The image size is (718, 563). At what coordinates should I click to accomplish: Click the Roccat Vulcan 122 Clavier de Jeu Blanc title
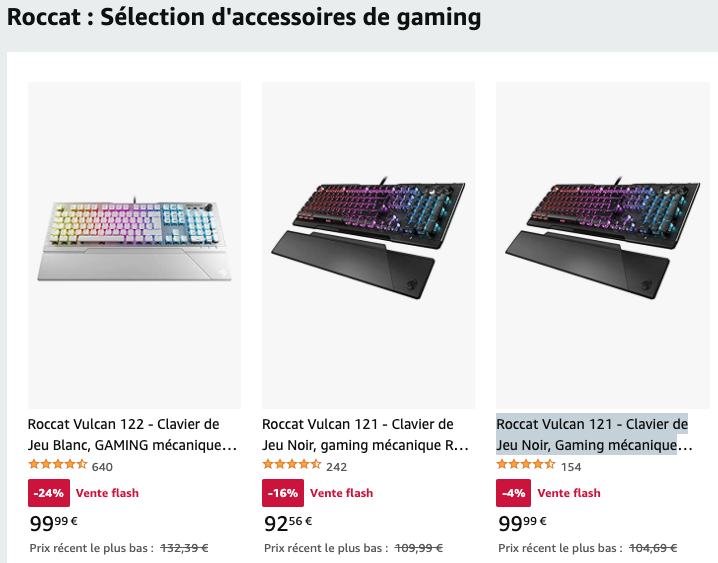point(133,434)
